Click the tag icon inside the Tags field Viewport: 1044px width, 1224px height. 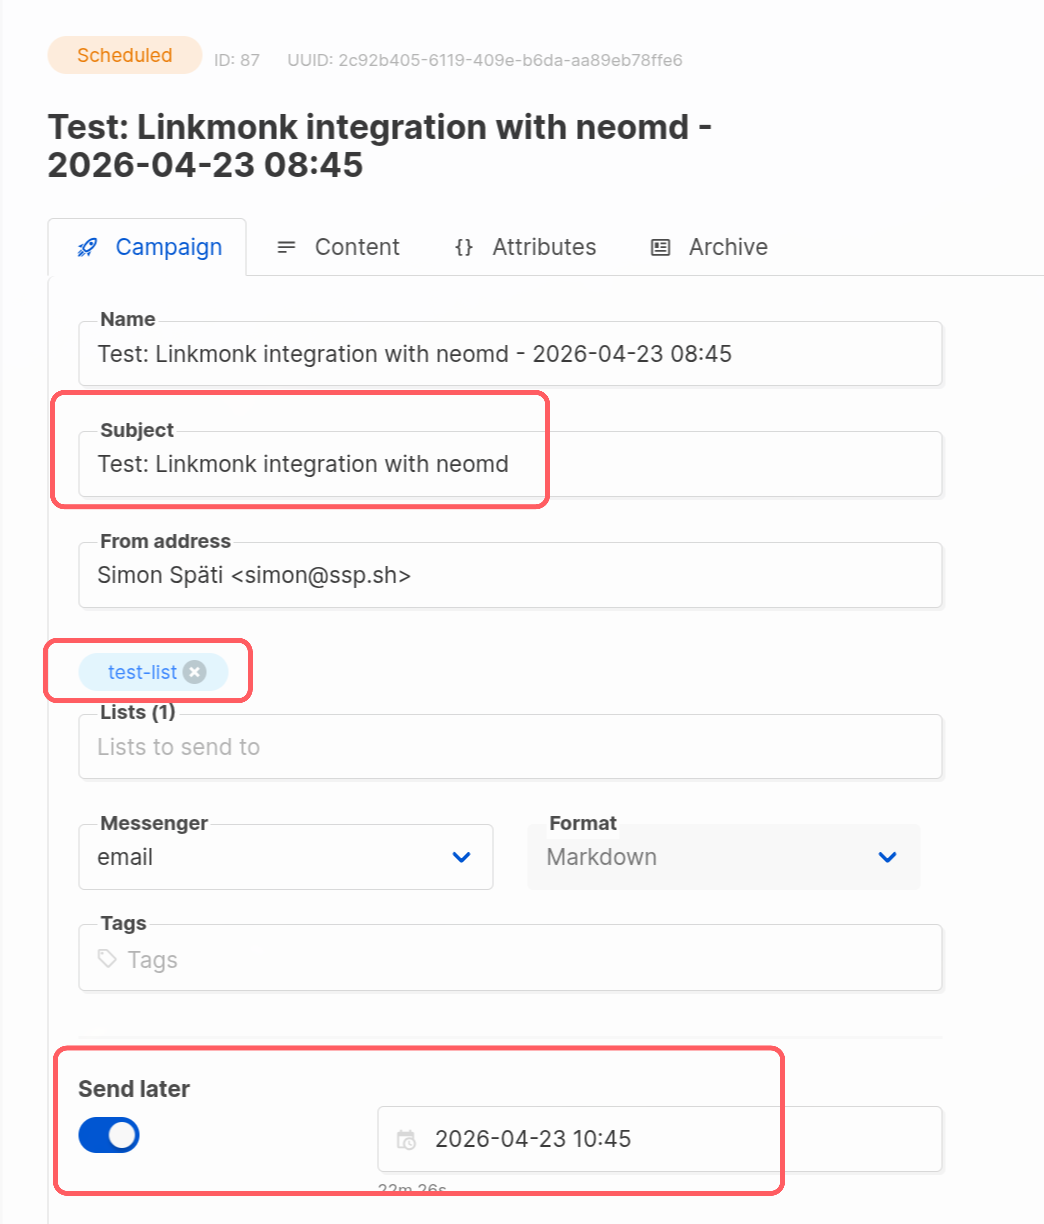click(x=110, y=959)
